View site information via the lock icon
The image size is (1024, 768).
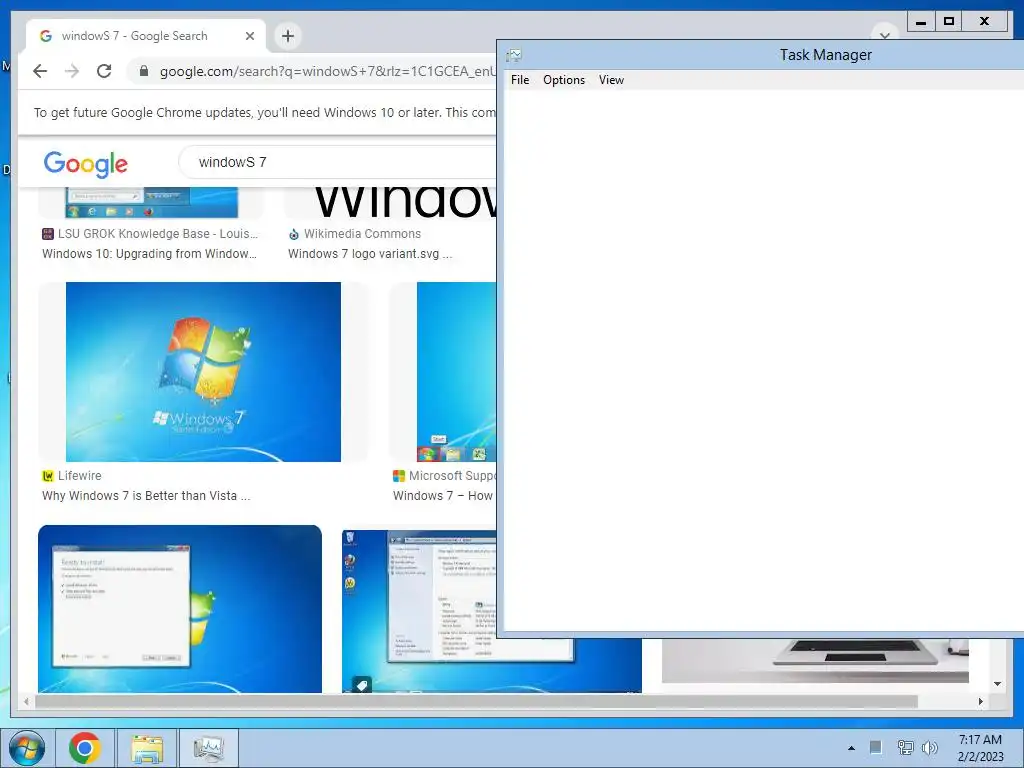144,71
